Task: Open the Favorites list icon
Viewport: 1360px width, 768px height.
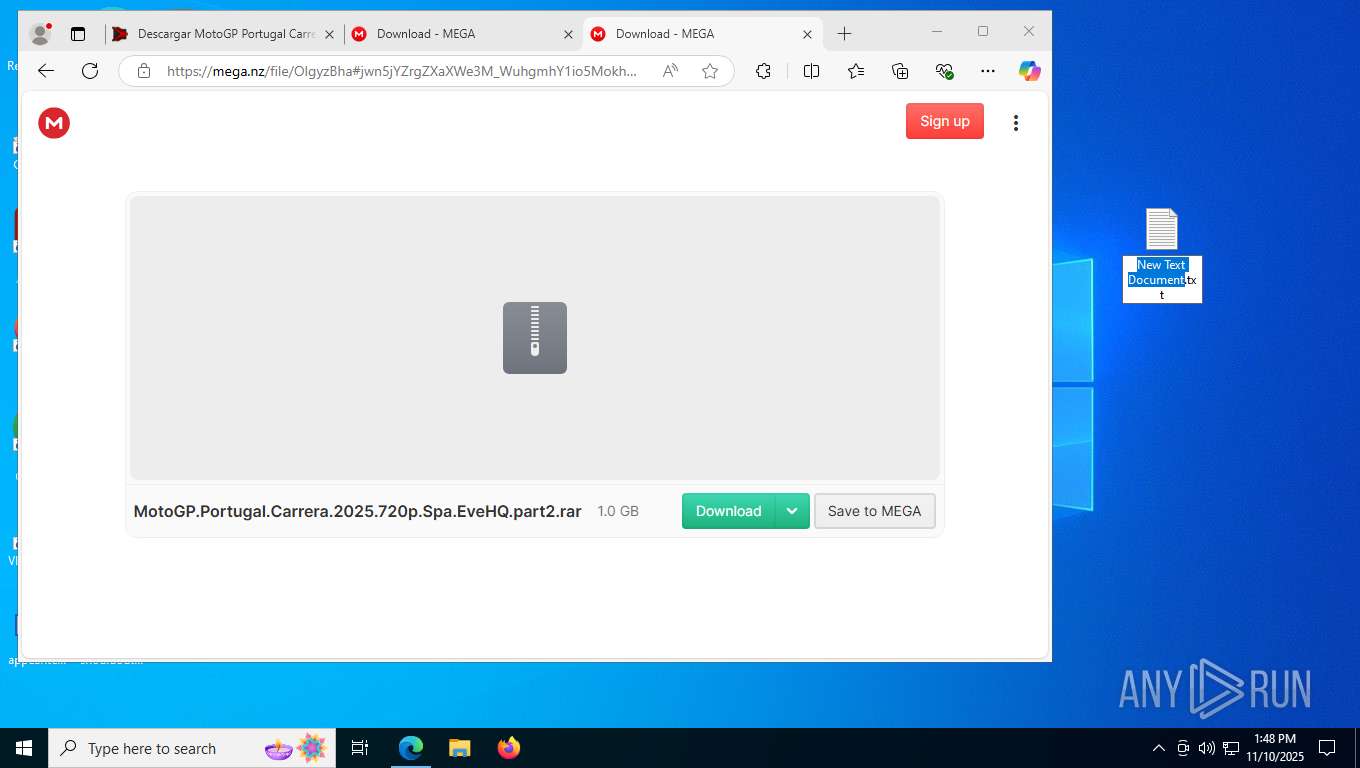Action: click(x=856, y=71)
